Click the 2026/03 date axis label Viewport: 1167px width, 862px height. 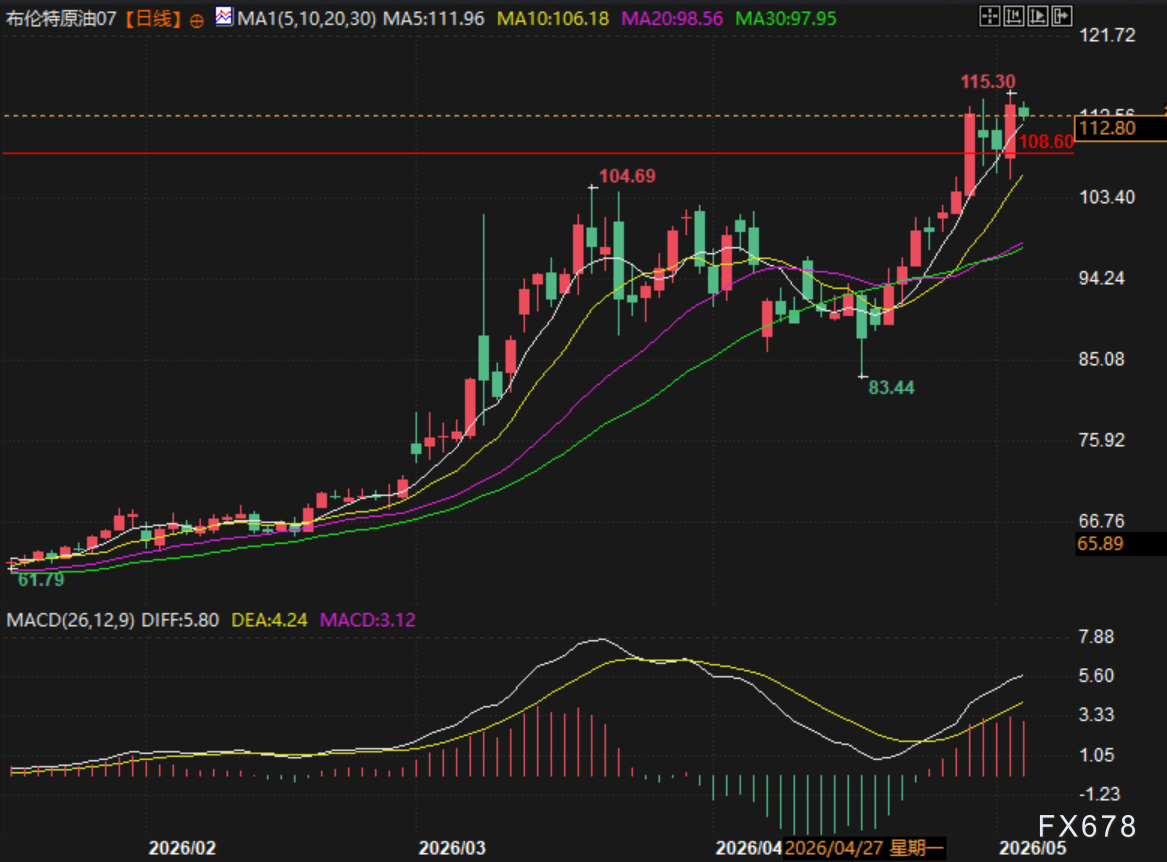(452, 848)
